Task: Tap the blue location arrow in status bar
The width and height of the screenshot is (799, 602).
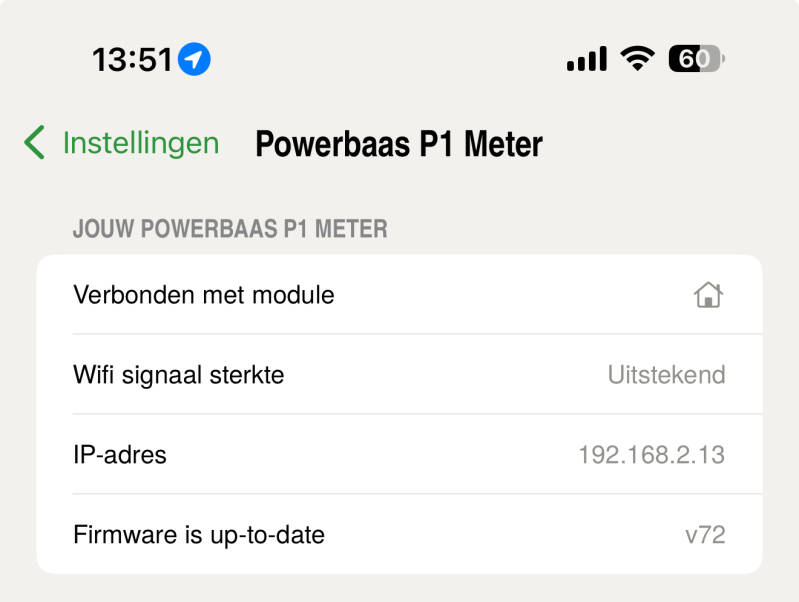Action: pos(194,60)
